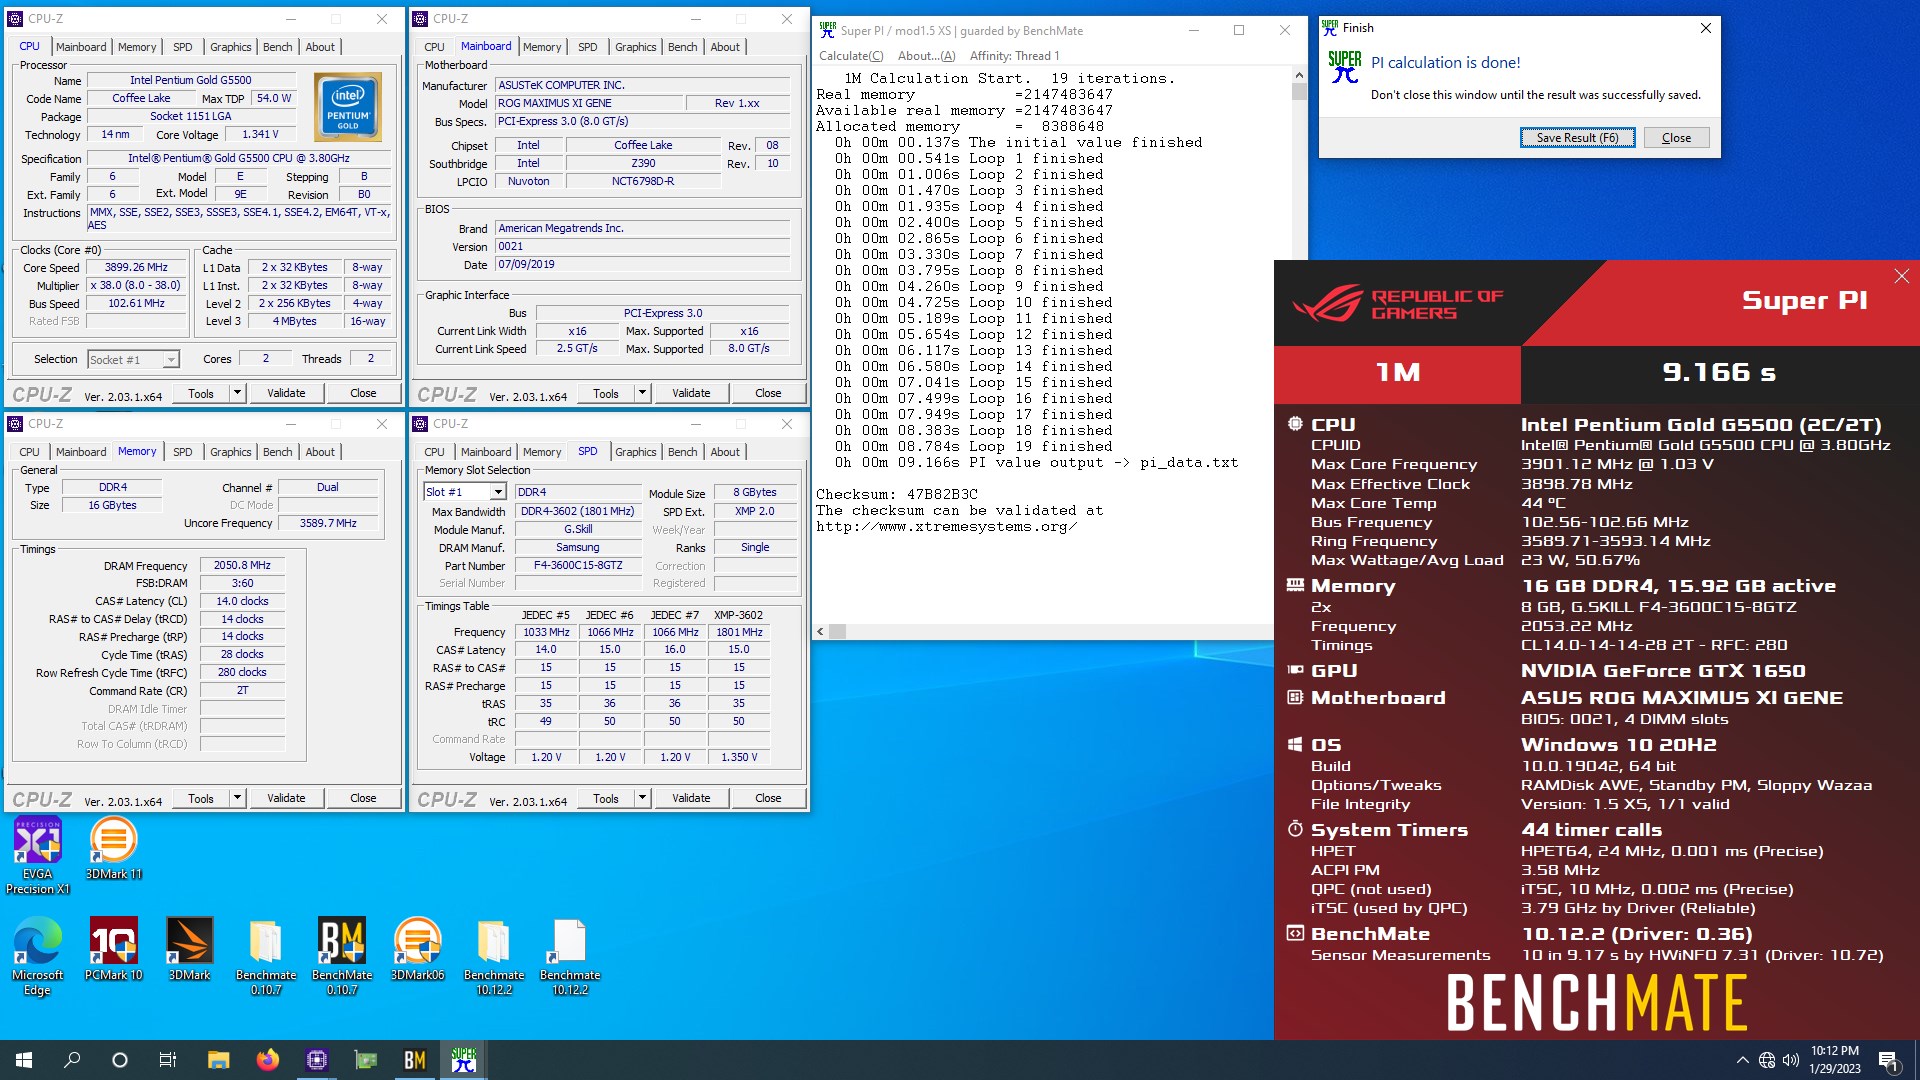Open Microsoft Edge desktop shortcut
Screen dimensions: 1920x1080
(x=38, y=956)
